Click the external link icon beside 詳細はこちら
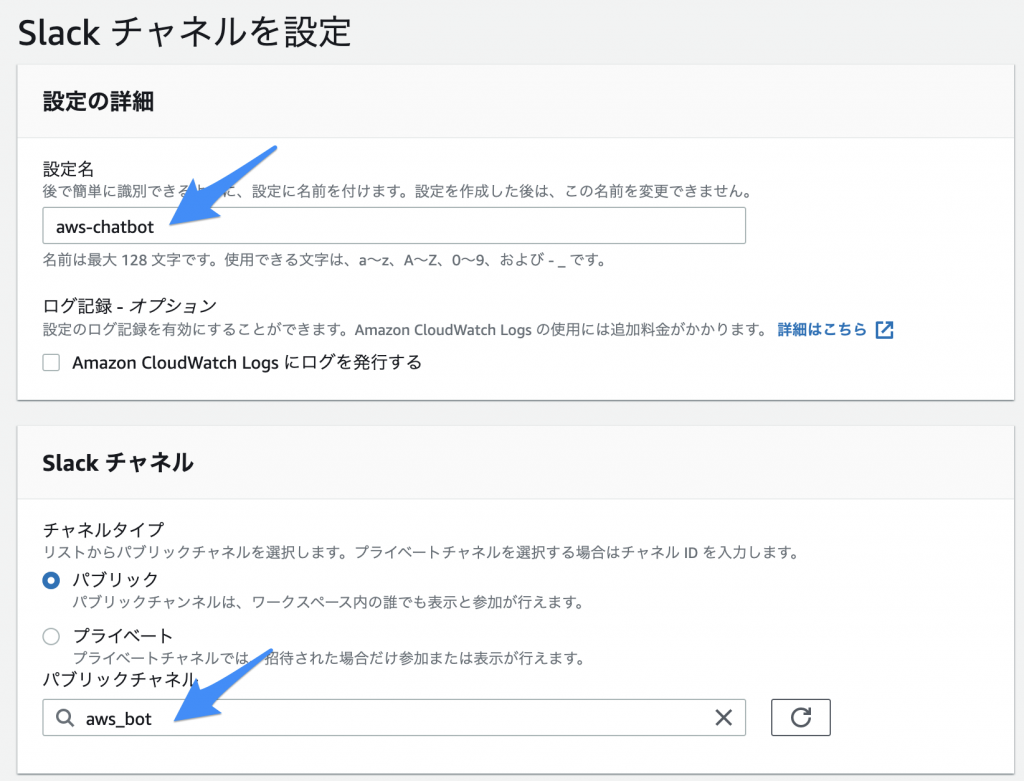Screen dimensions: 1024x781 (884, 330)
